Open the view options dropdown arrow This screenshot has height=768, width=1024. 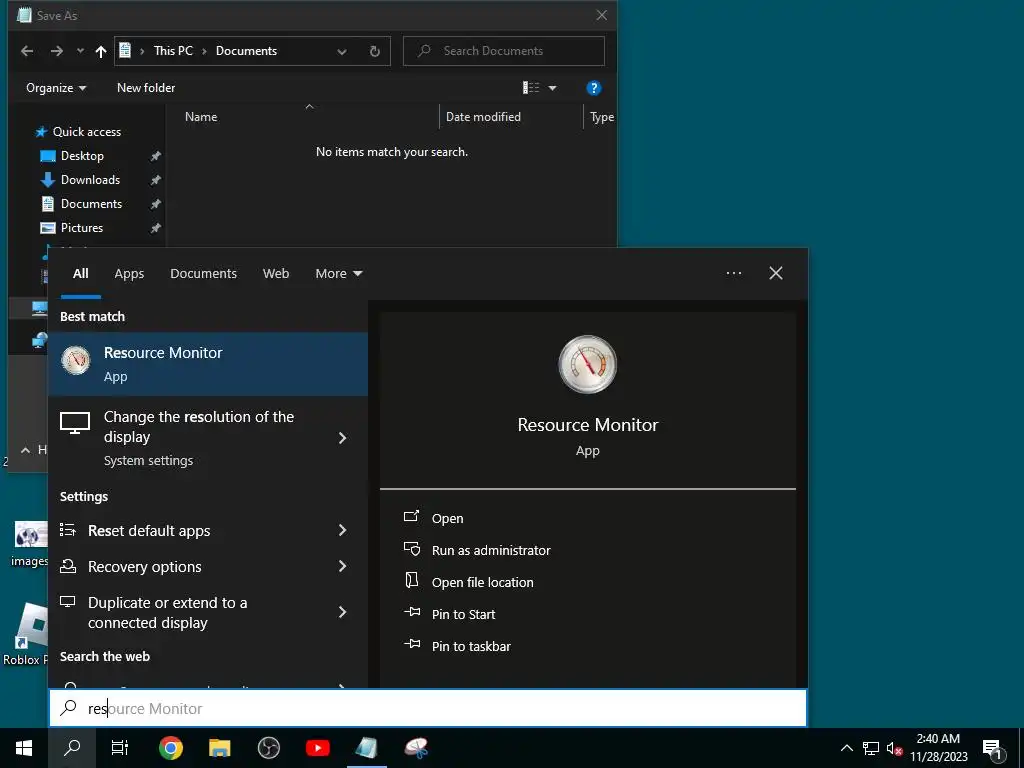pyautogui.click(x=552, y=88)
